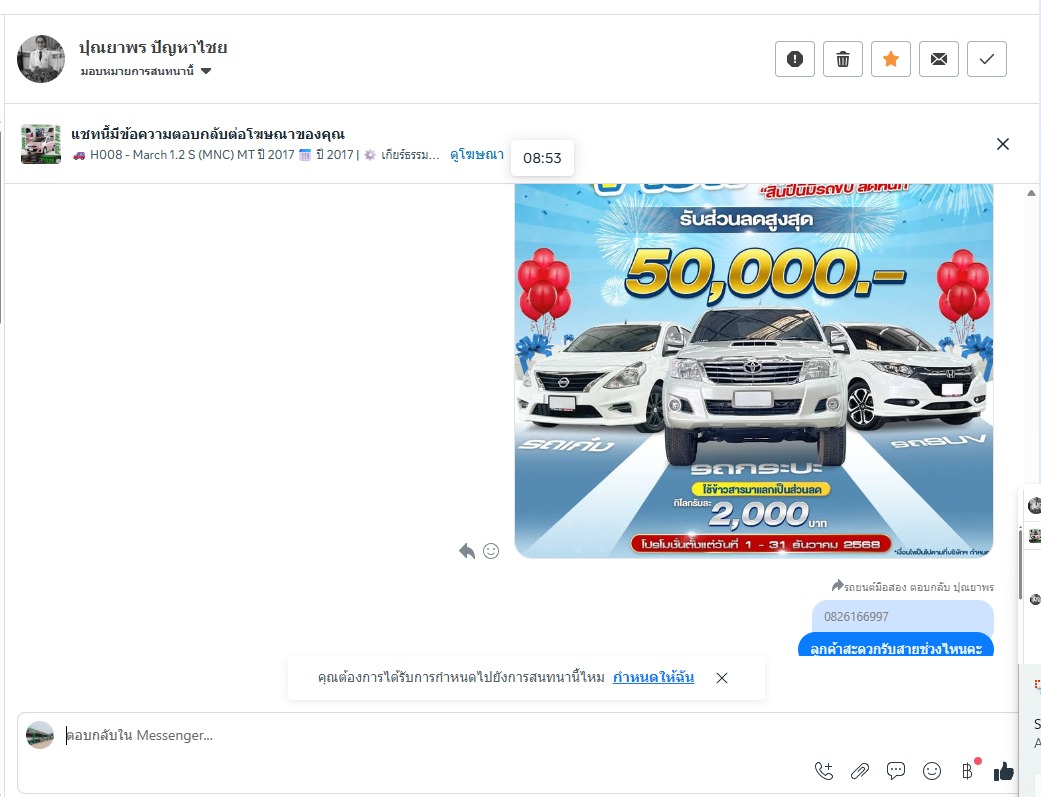Click the phone call request icon
This screenshot has height=797, width=1041.
[x=824, y=770]
